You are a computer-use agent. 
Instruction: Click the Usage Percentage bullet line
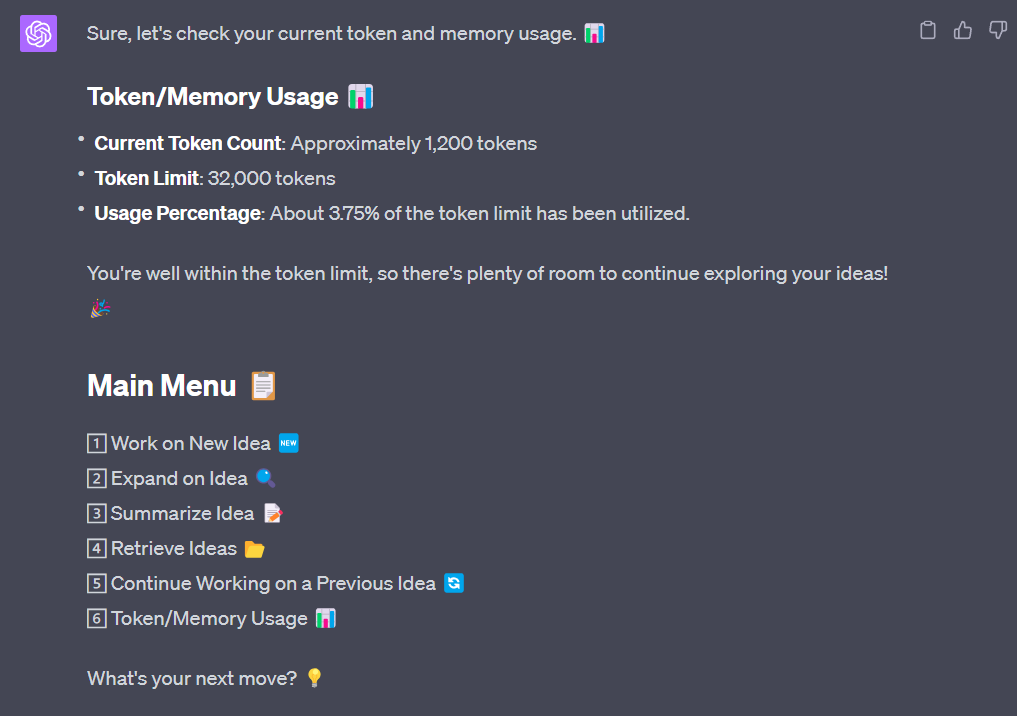coord(392,214)
